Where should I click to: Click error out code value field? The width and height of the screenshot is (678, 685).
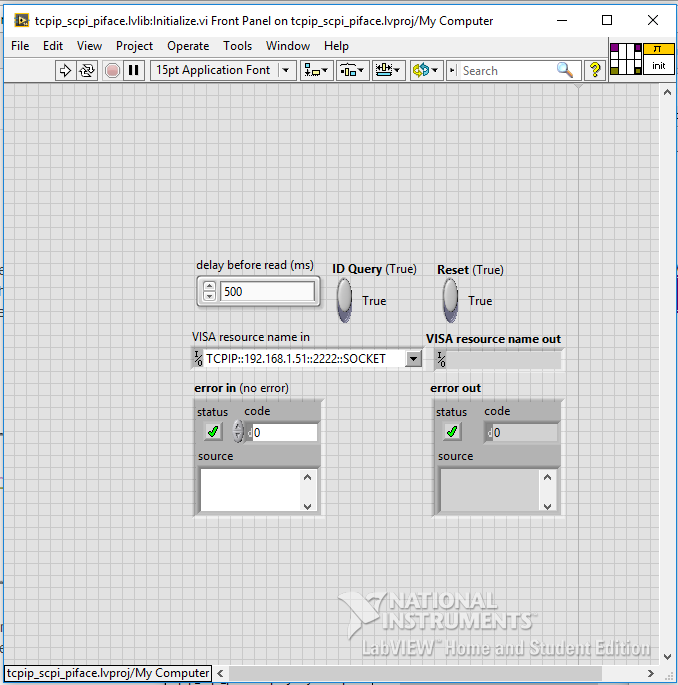(525, 432)
